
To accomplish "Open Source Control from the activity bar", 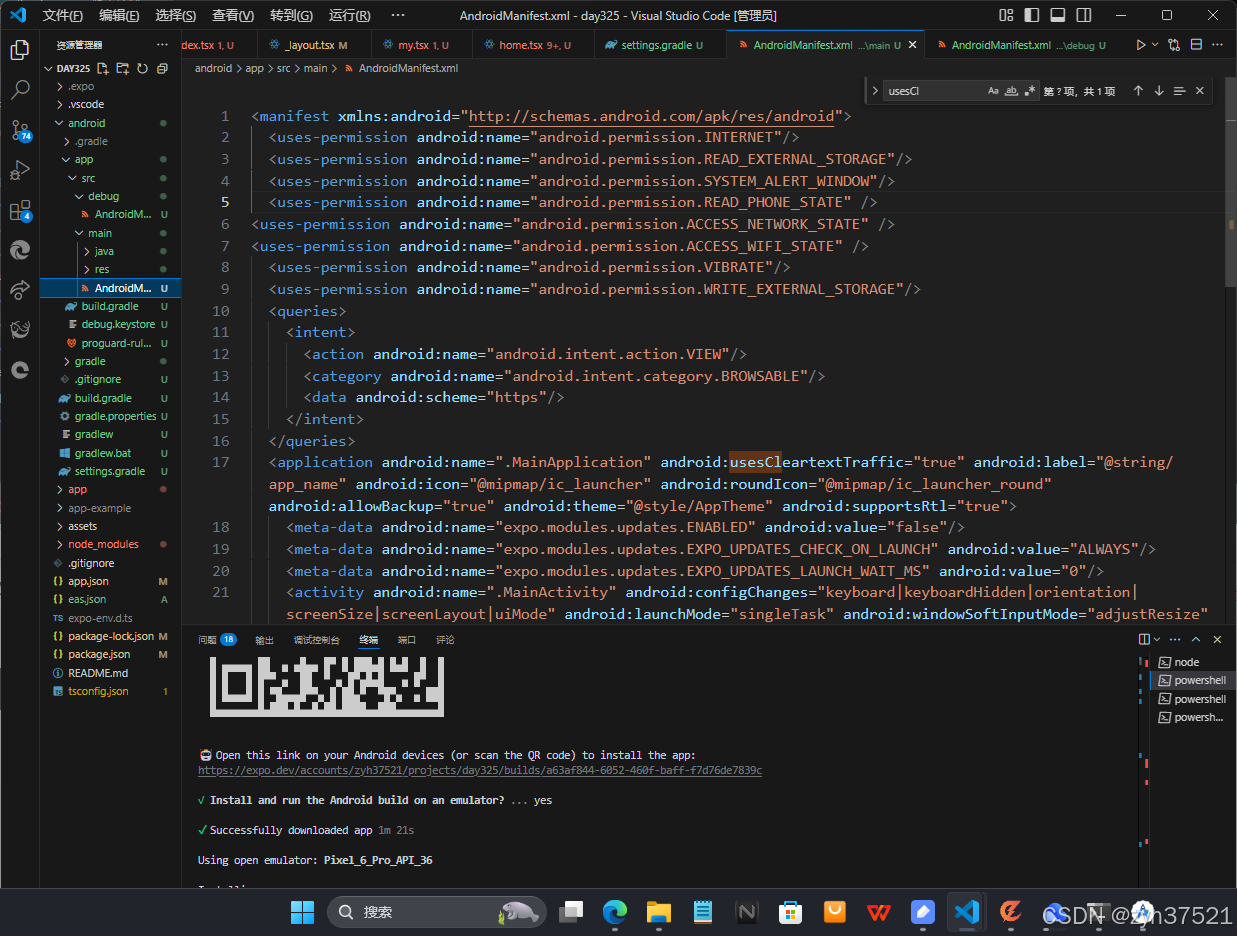I will pos(21,131).
